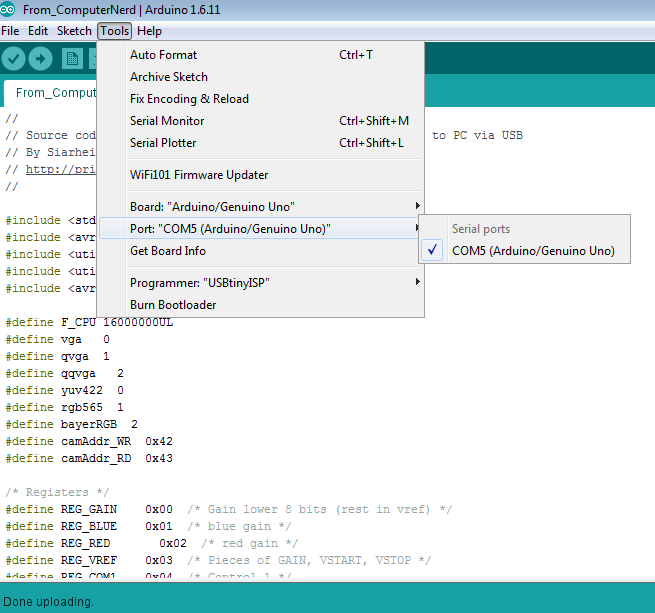Choose Burn Bootloader
This screenshot has width=655, height=613.
tap(261, 305)
